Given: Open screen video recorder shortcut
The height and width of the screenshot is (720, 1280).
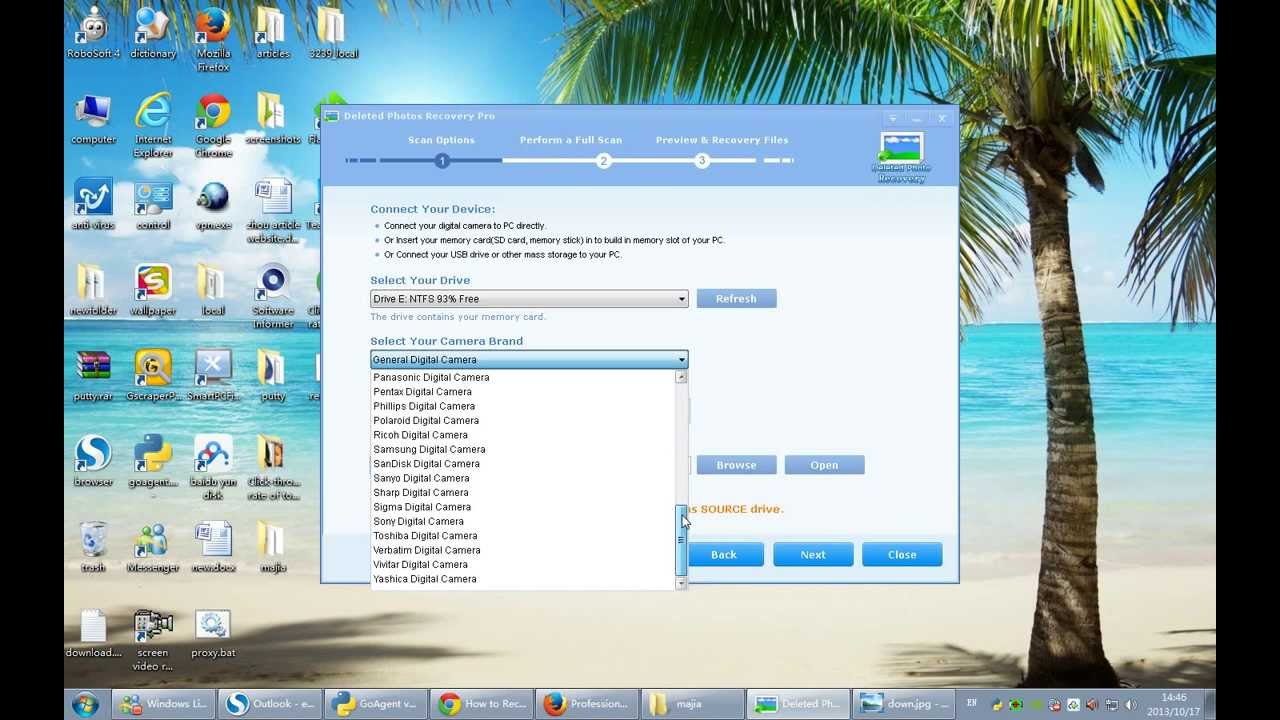Looking at the screenshot, I should 153,640.
